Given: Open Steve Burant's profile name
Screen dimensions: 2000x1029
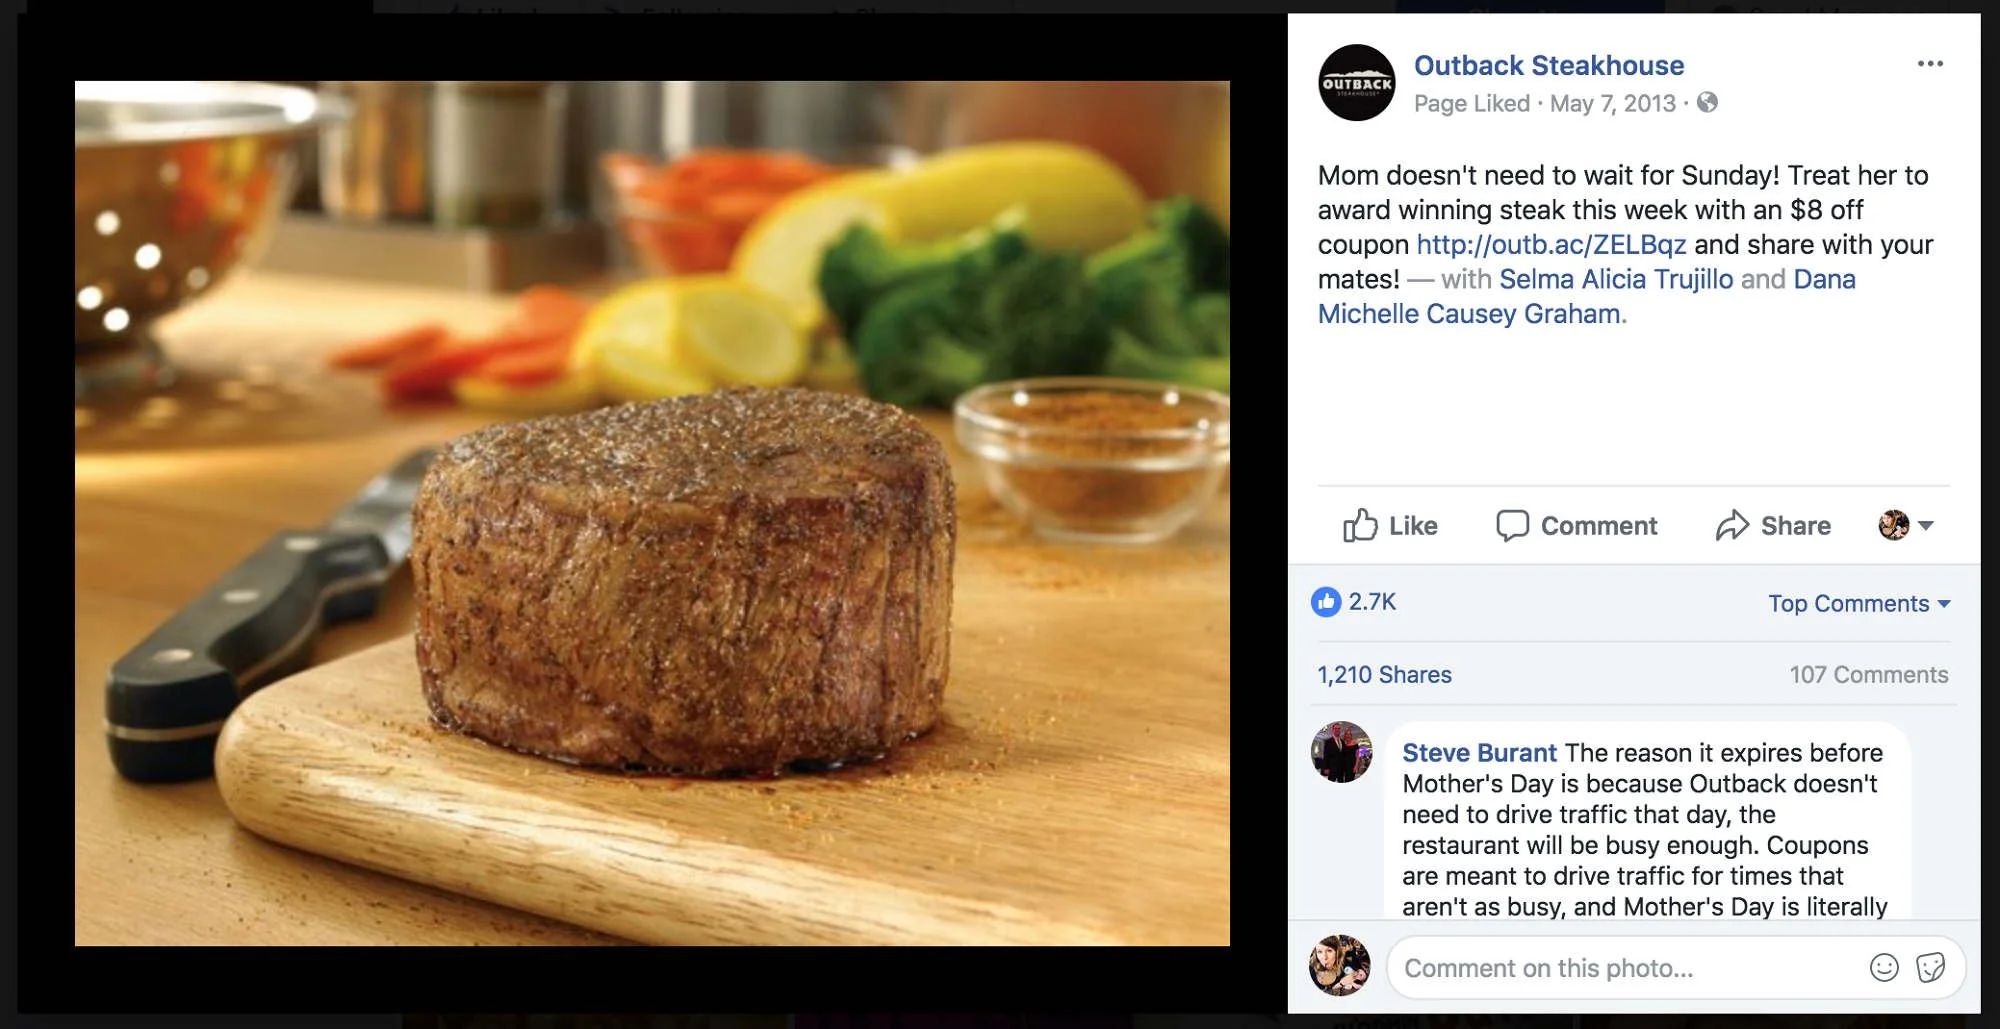Looking at the screenshot, I should [x=1479, y=753].
